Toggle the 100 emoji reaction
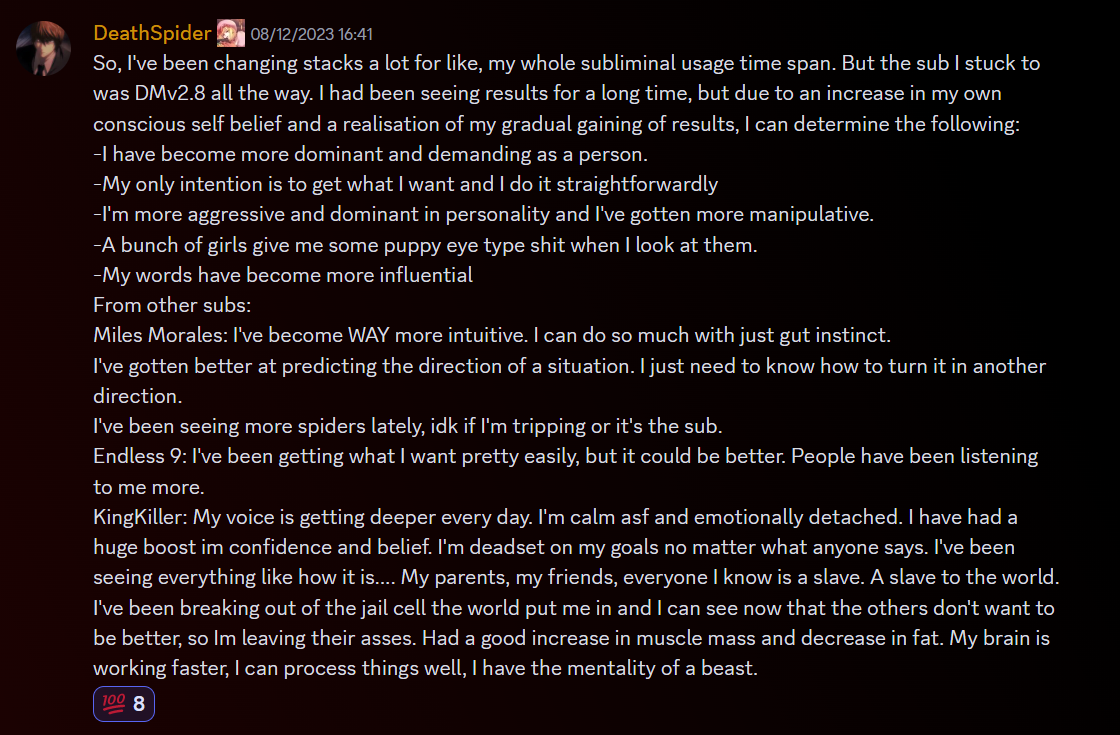The width and height of the screenshot is (1120, 735). 124,704
